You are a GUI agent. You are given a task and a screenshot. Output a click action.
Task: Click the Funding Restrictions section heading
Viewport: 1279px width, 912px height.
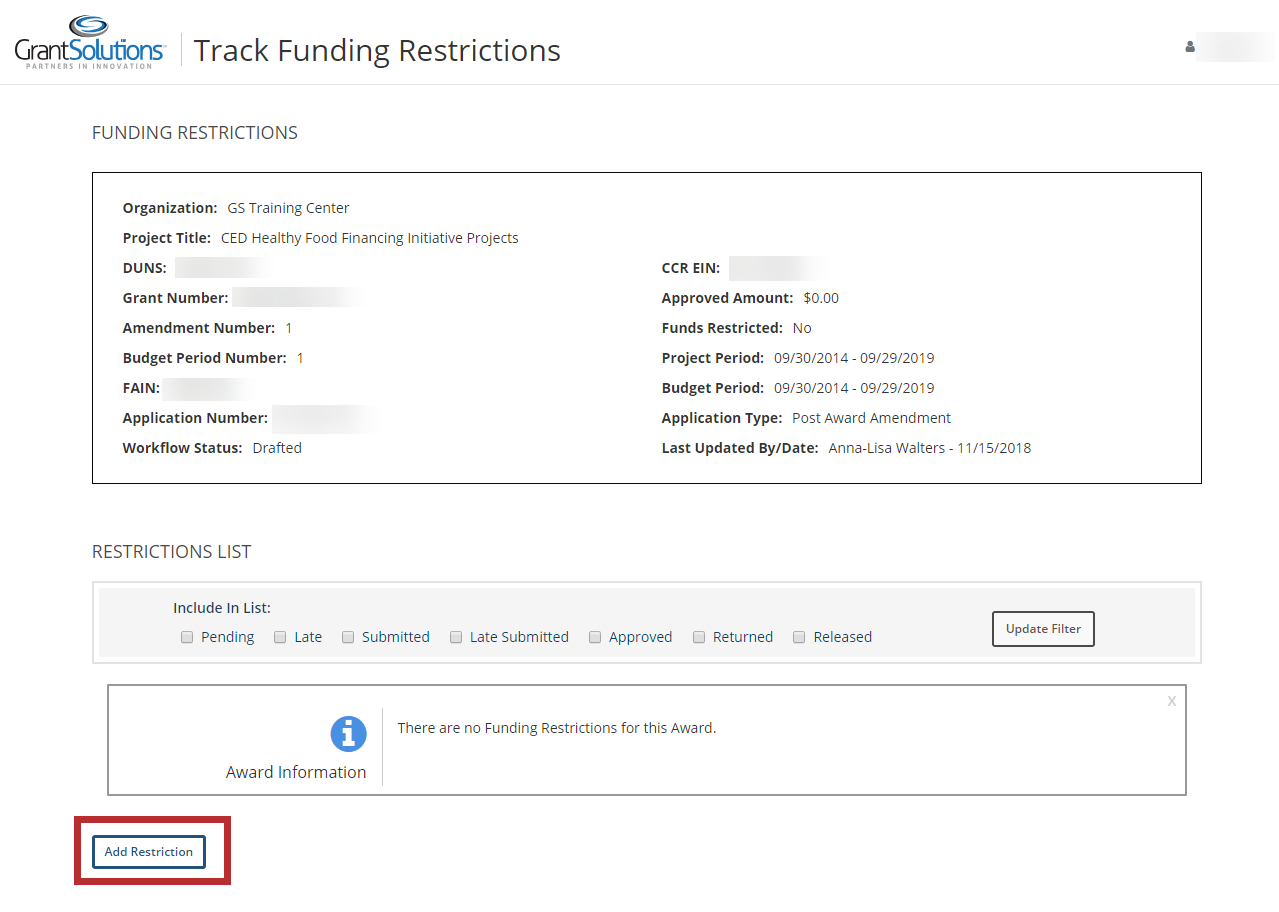pyautogui.click(x=195, y=133)
